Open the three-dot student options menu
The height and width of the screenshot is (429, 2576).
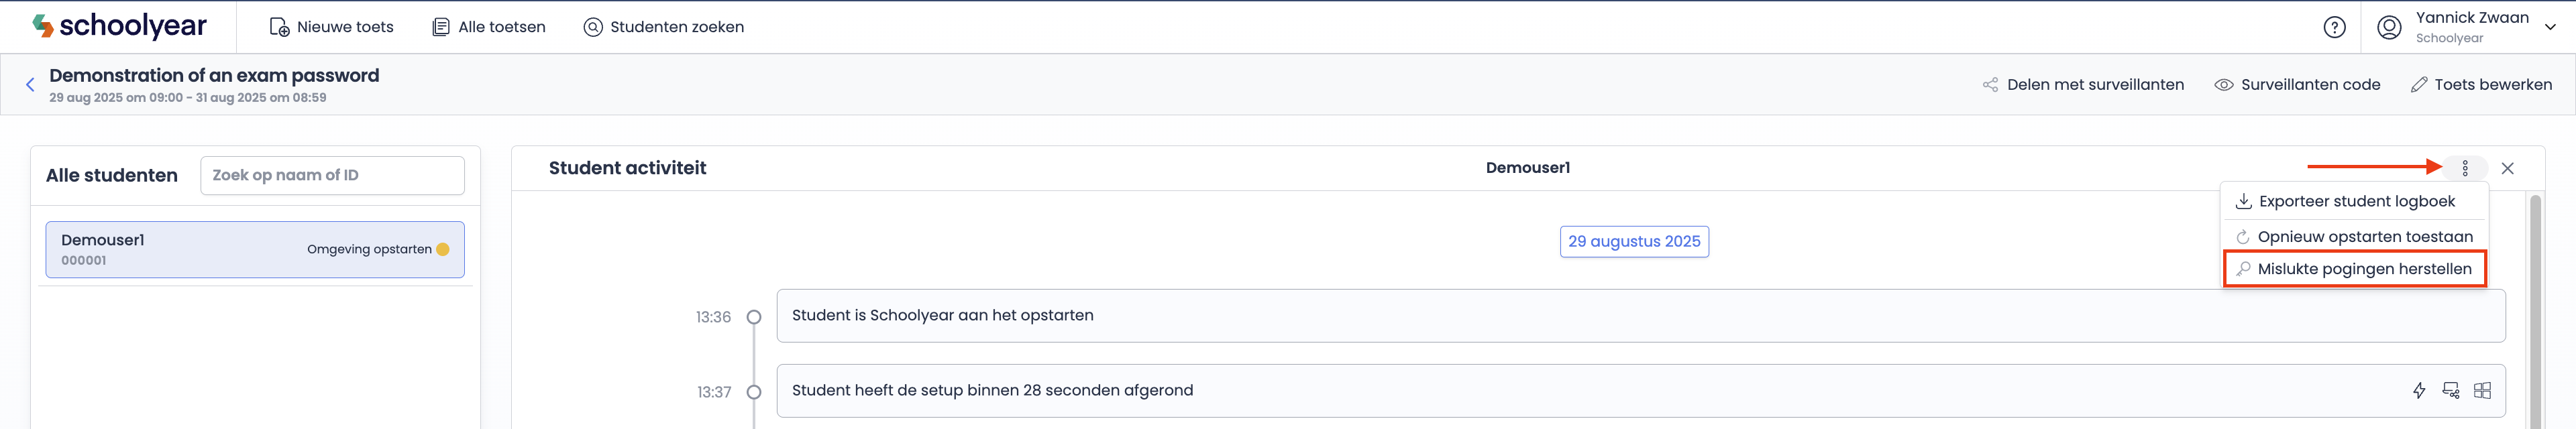click(x=2464, y=168)
